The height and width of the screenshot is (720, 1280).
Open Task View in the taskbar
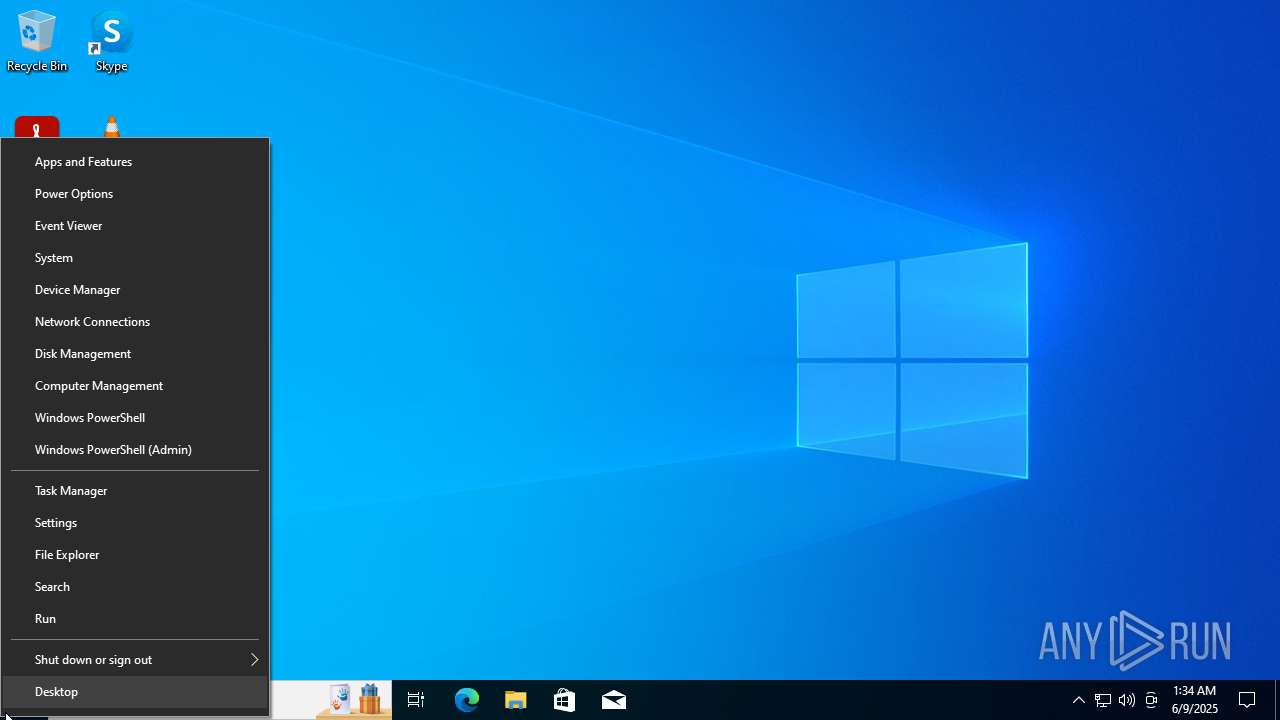416,700
